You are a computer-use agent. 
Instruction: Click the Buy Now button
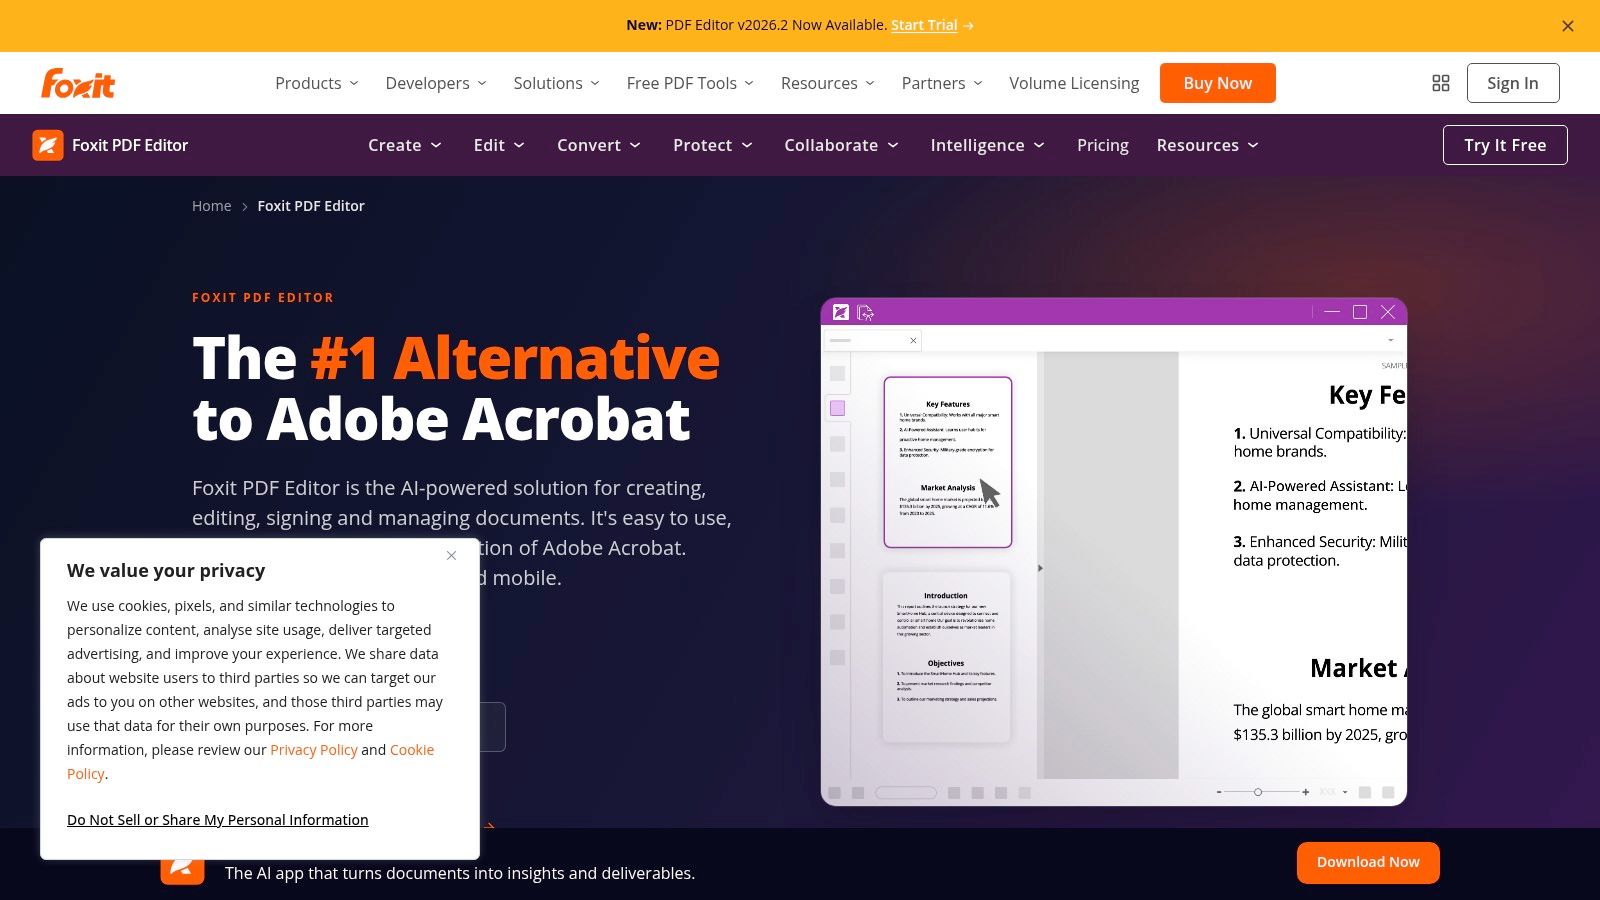click(1217, 83)
